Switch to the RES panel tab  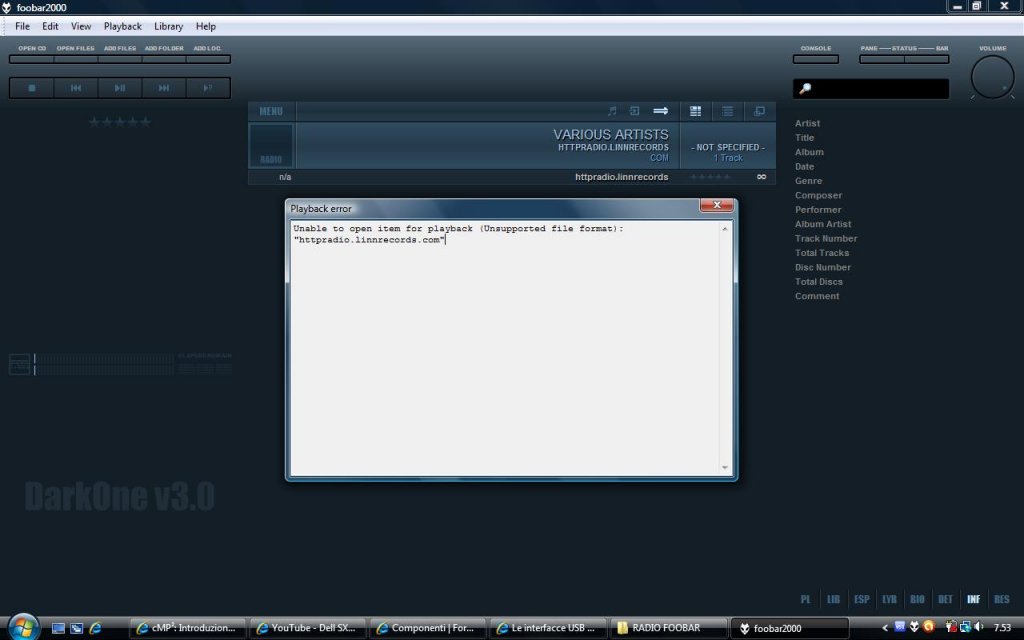(1001, 599)
